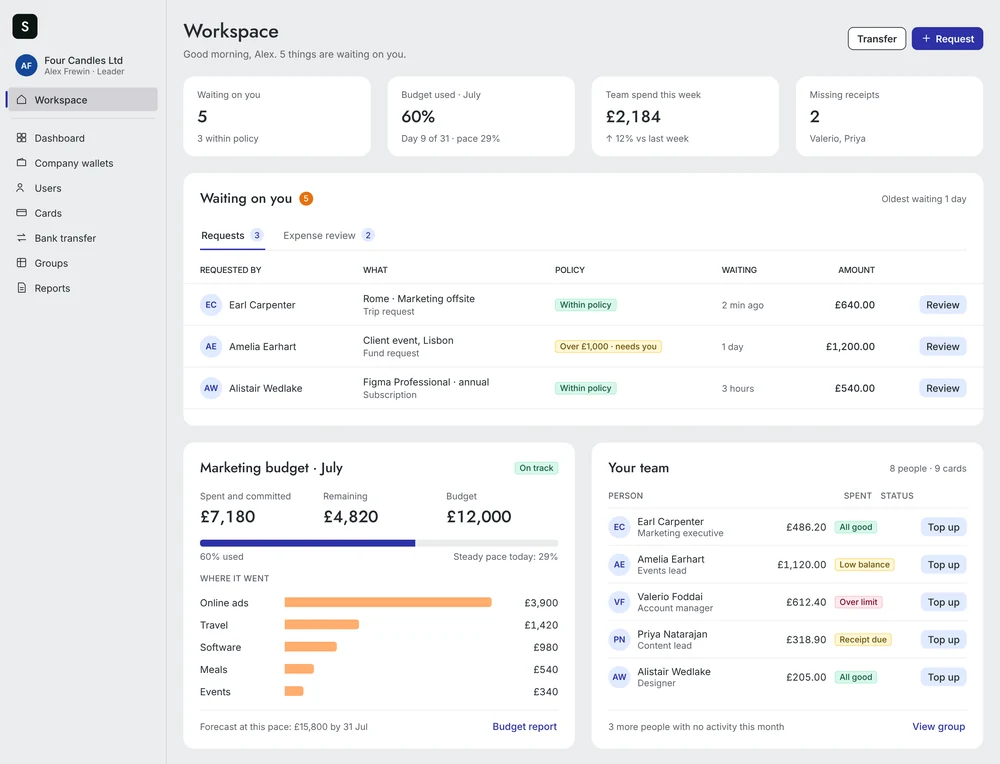Open the Waiting on you summary card
Image resolution: width=1000 pixels, height=764 pixels.
point(277,116)
